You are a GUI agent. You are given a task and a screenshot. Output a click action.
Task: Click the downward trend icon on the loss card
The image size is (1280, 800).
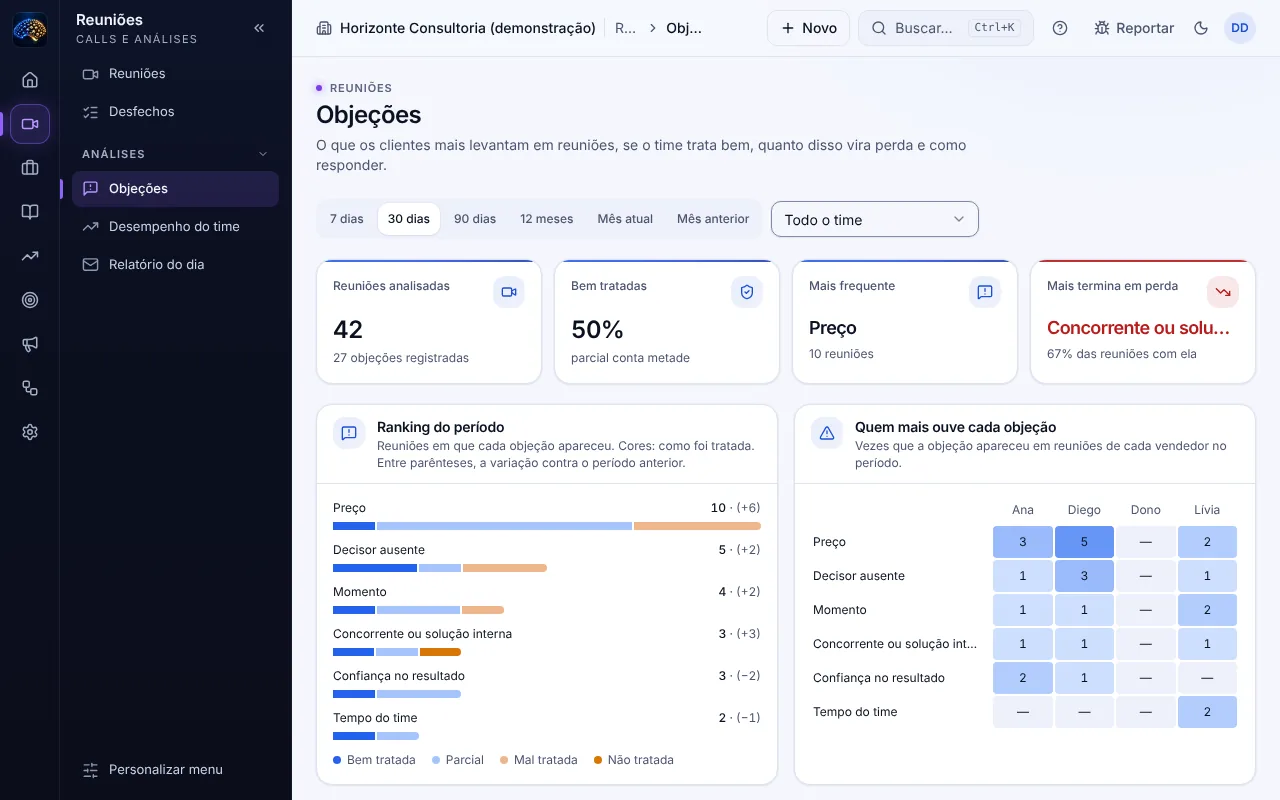[x=1223, y=292]
